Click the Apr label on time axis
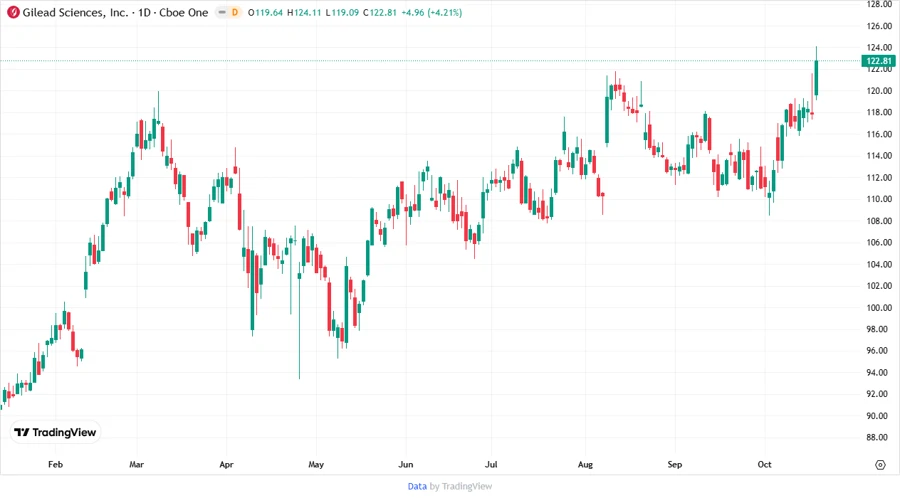The image size is (900, 498). 226,464
